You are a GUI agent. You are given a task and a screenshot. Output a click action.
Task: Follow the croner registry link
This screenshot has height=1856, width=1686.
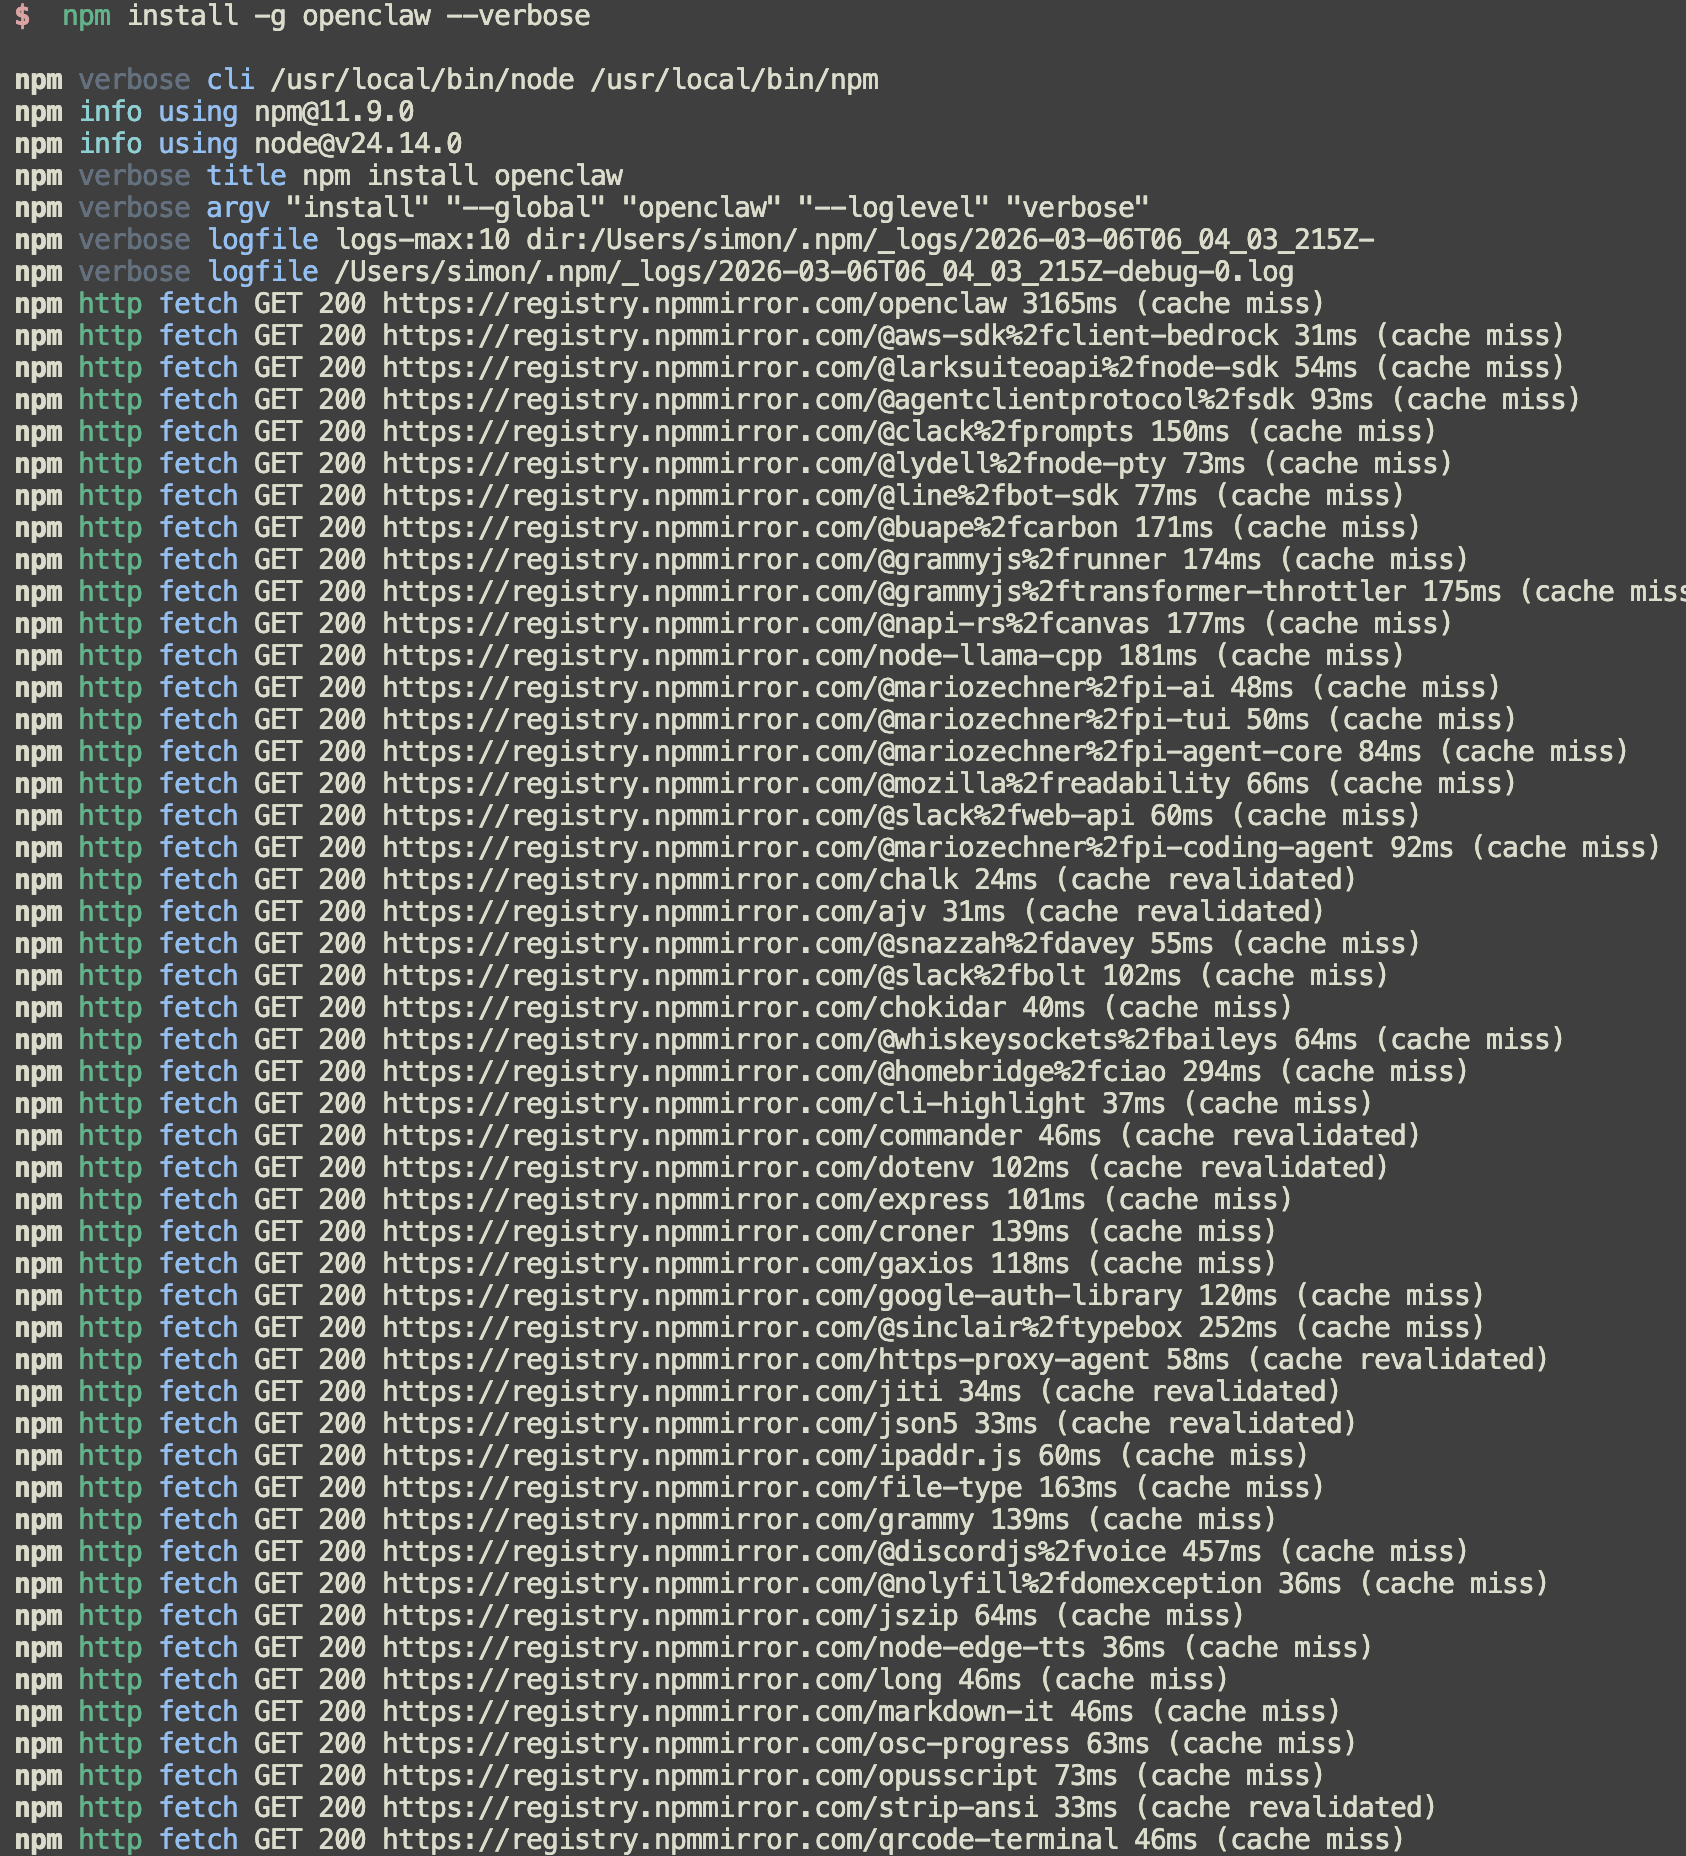click(678, 1232)
